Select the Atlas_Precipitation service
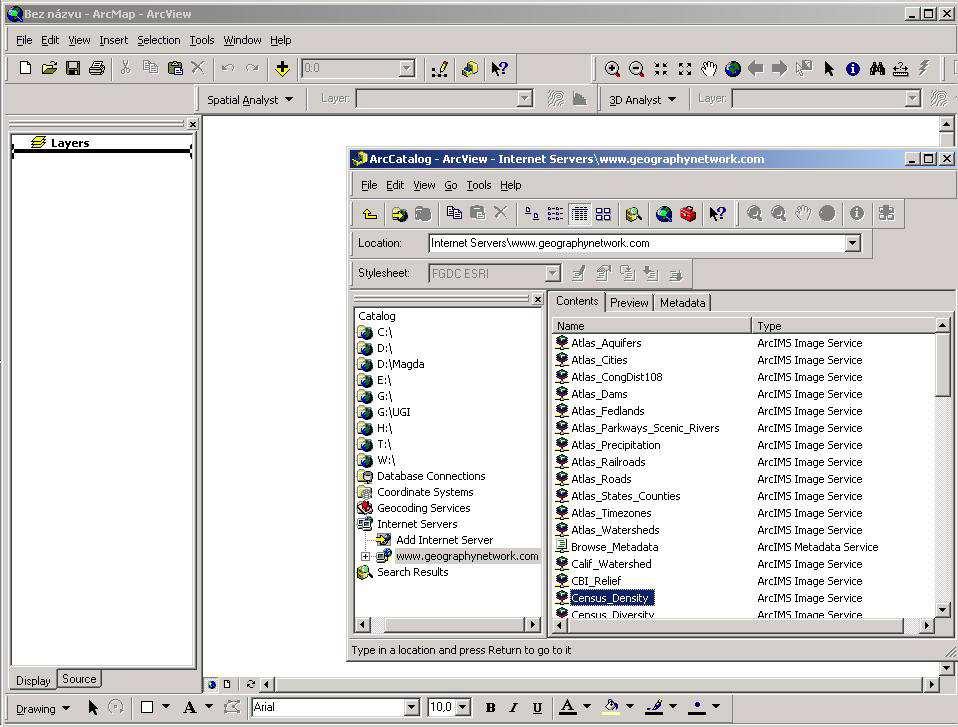Viewport: 958px width, 727px height. (615, 445)
